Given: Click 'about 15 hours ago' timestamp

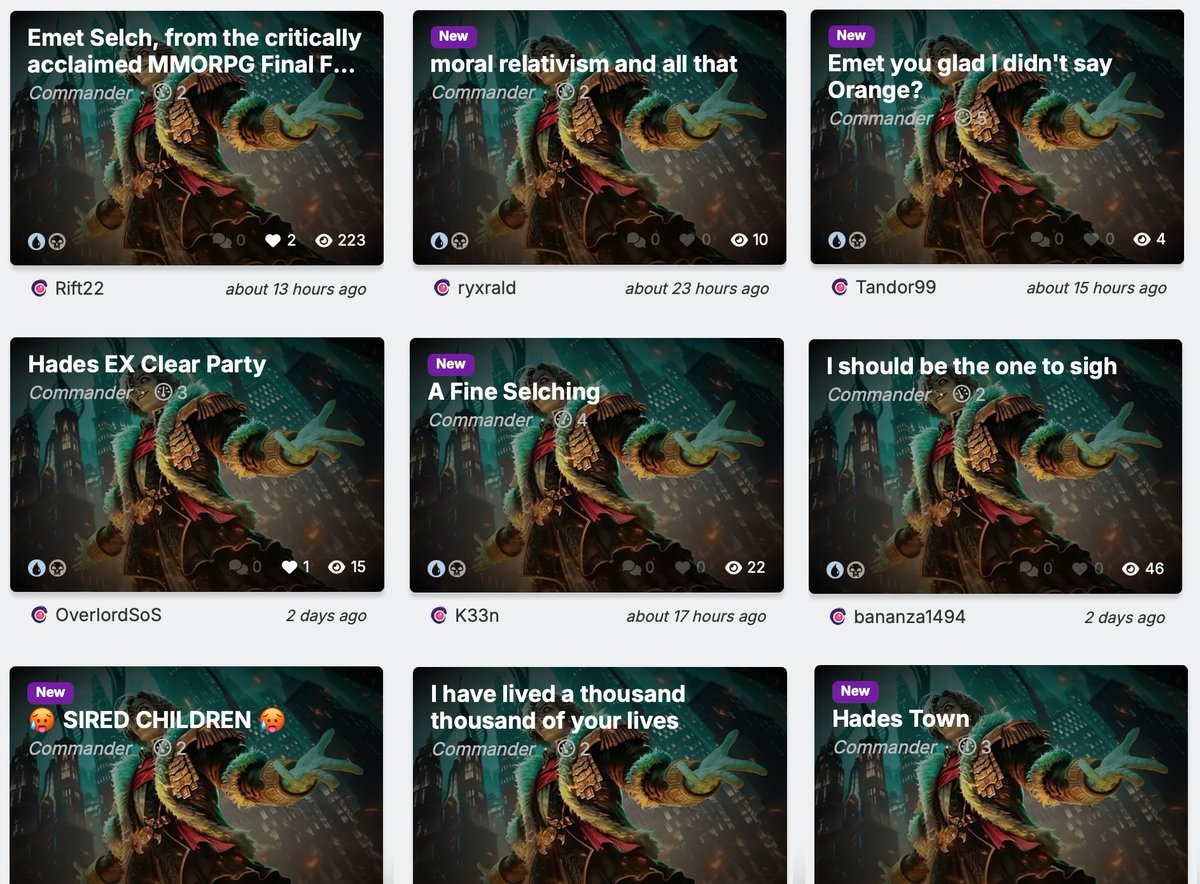Looking at the screenshot, I should pos(1096,288).
